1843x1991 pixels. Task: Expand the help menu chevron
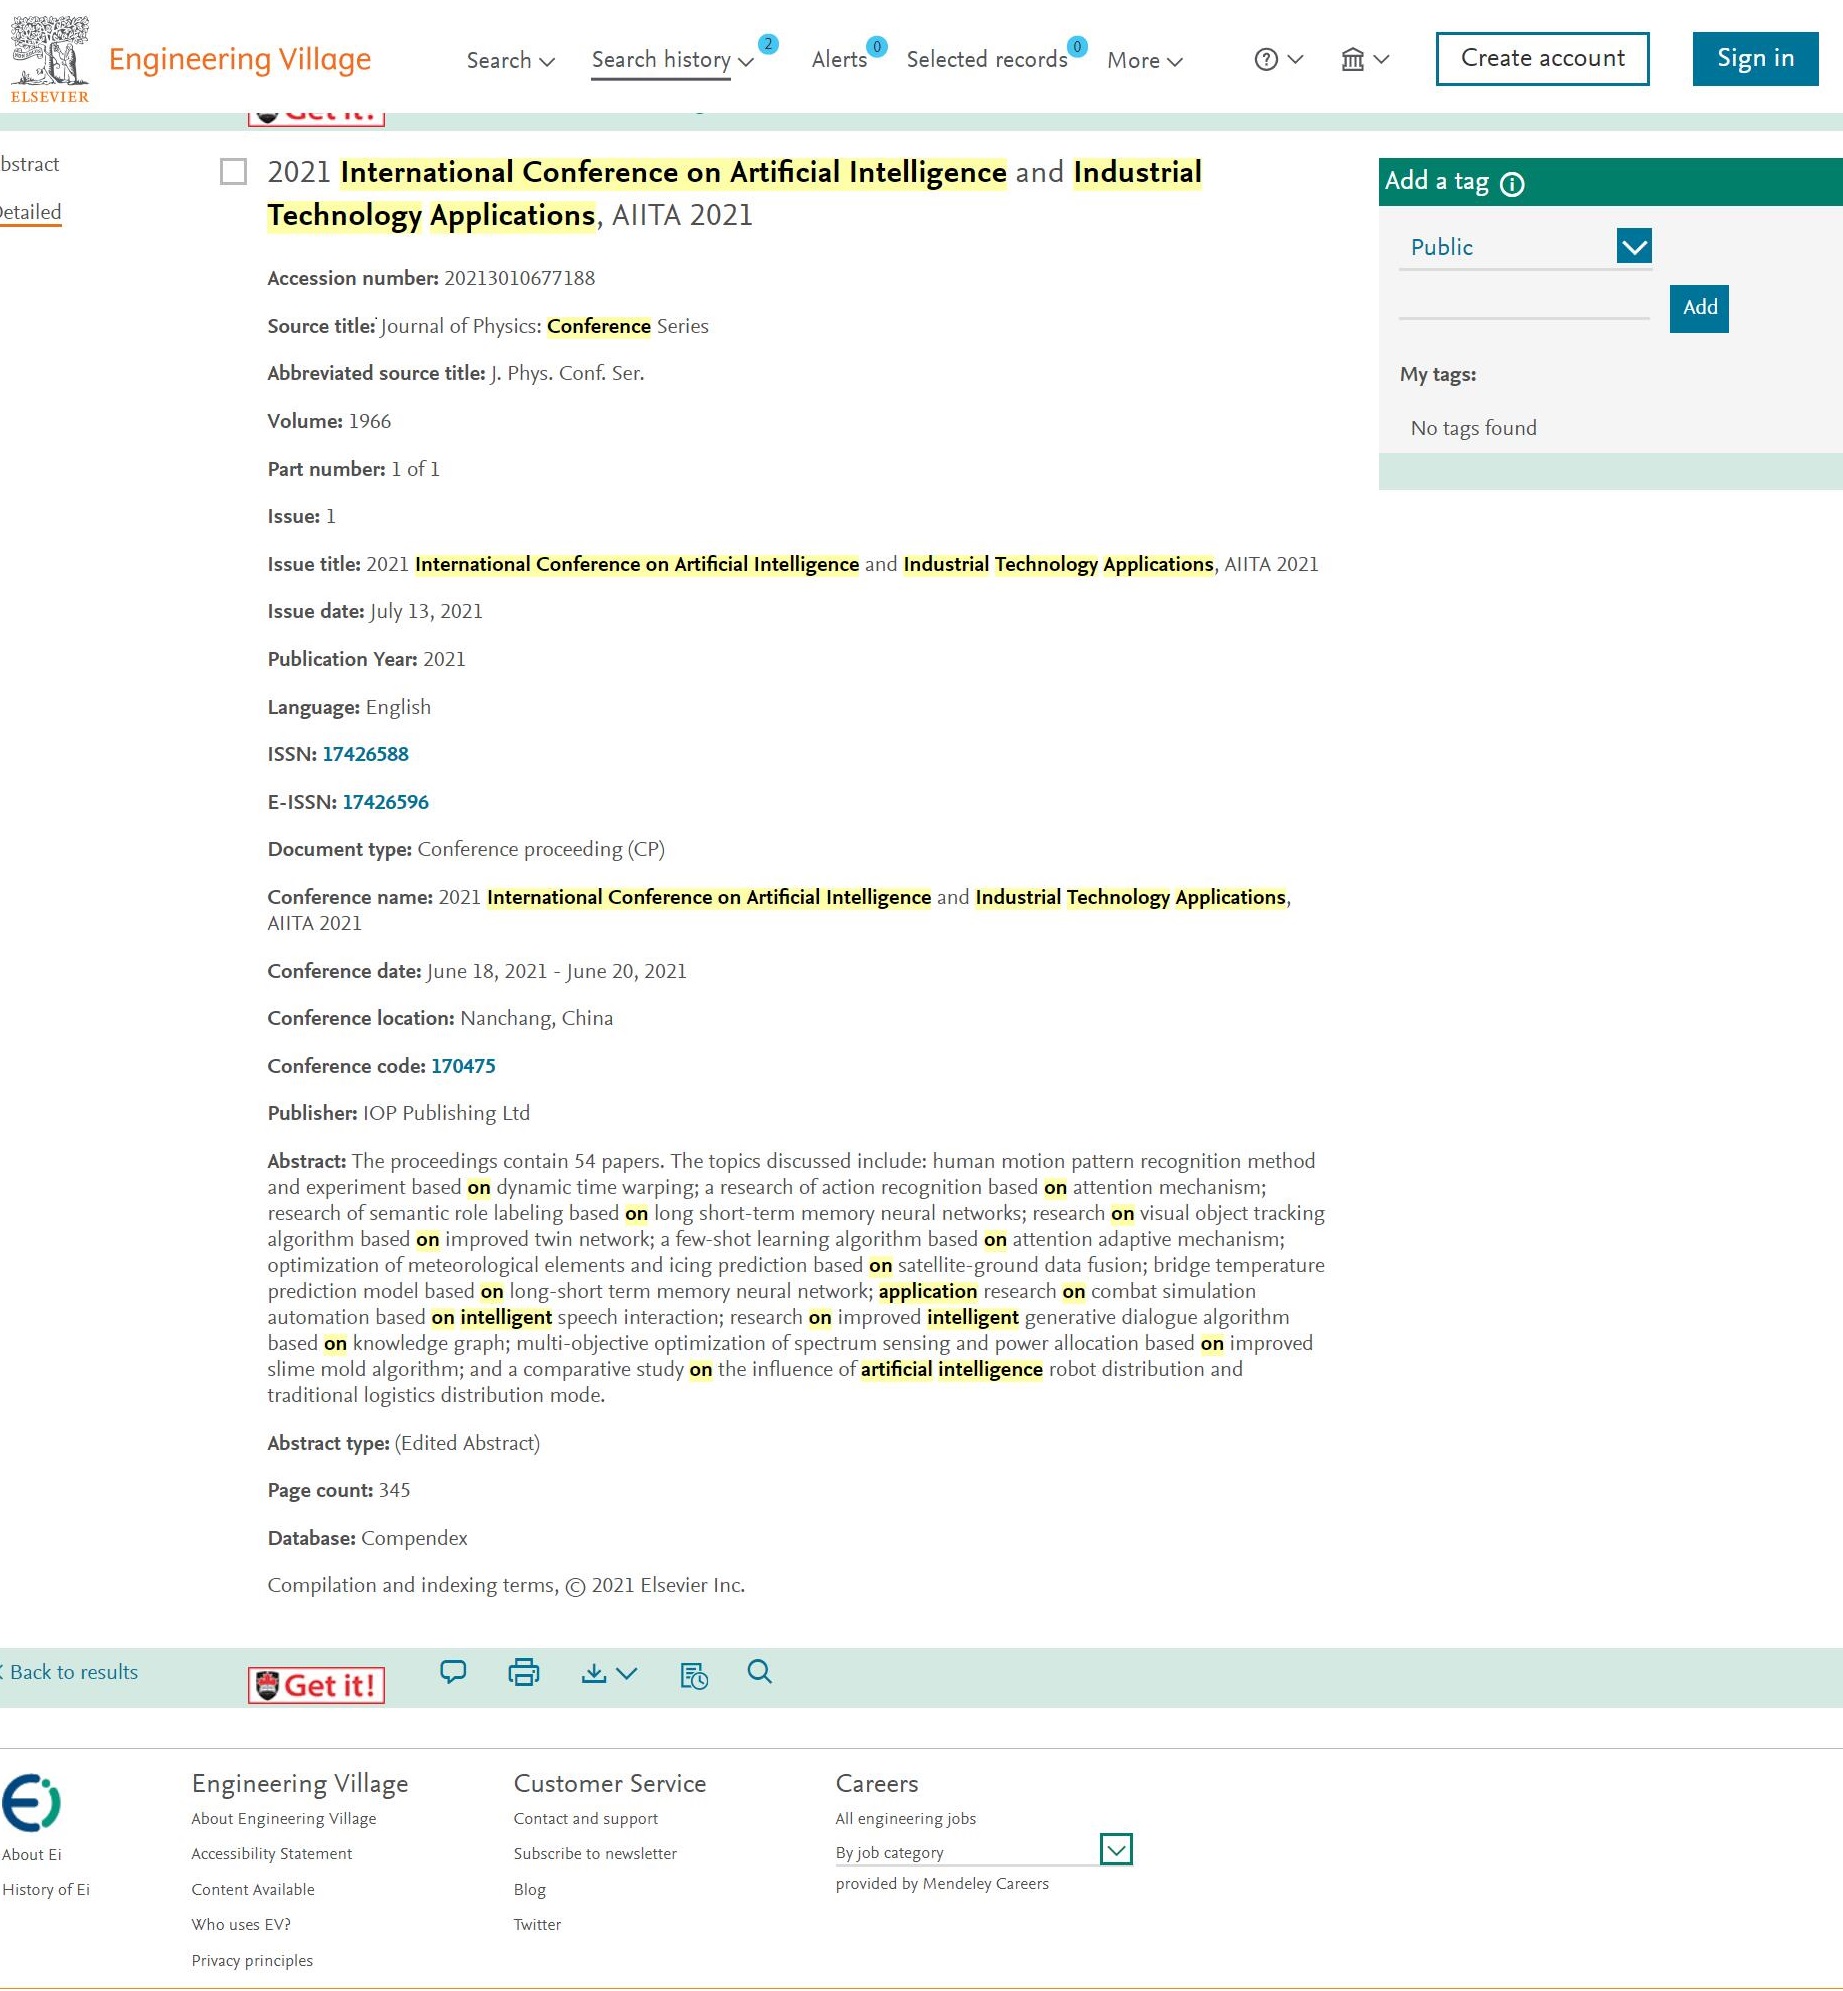click(x=1295, y=60)
